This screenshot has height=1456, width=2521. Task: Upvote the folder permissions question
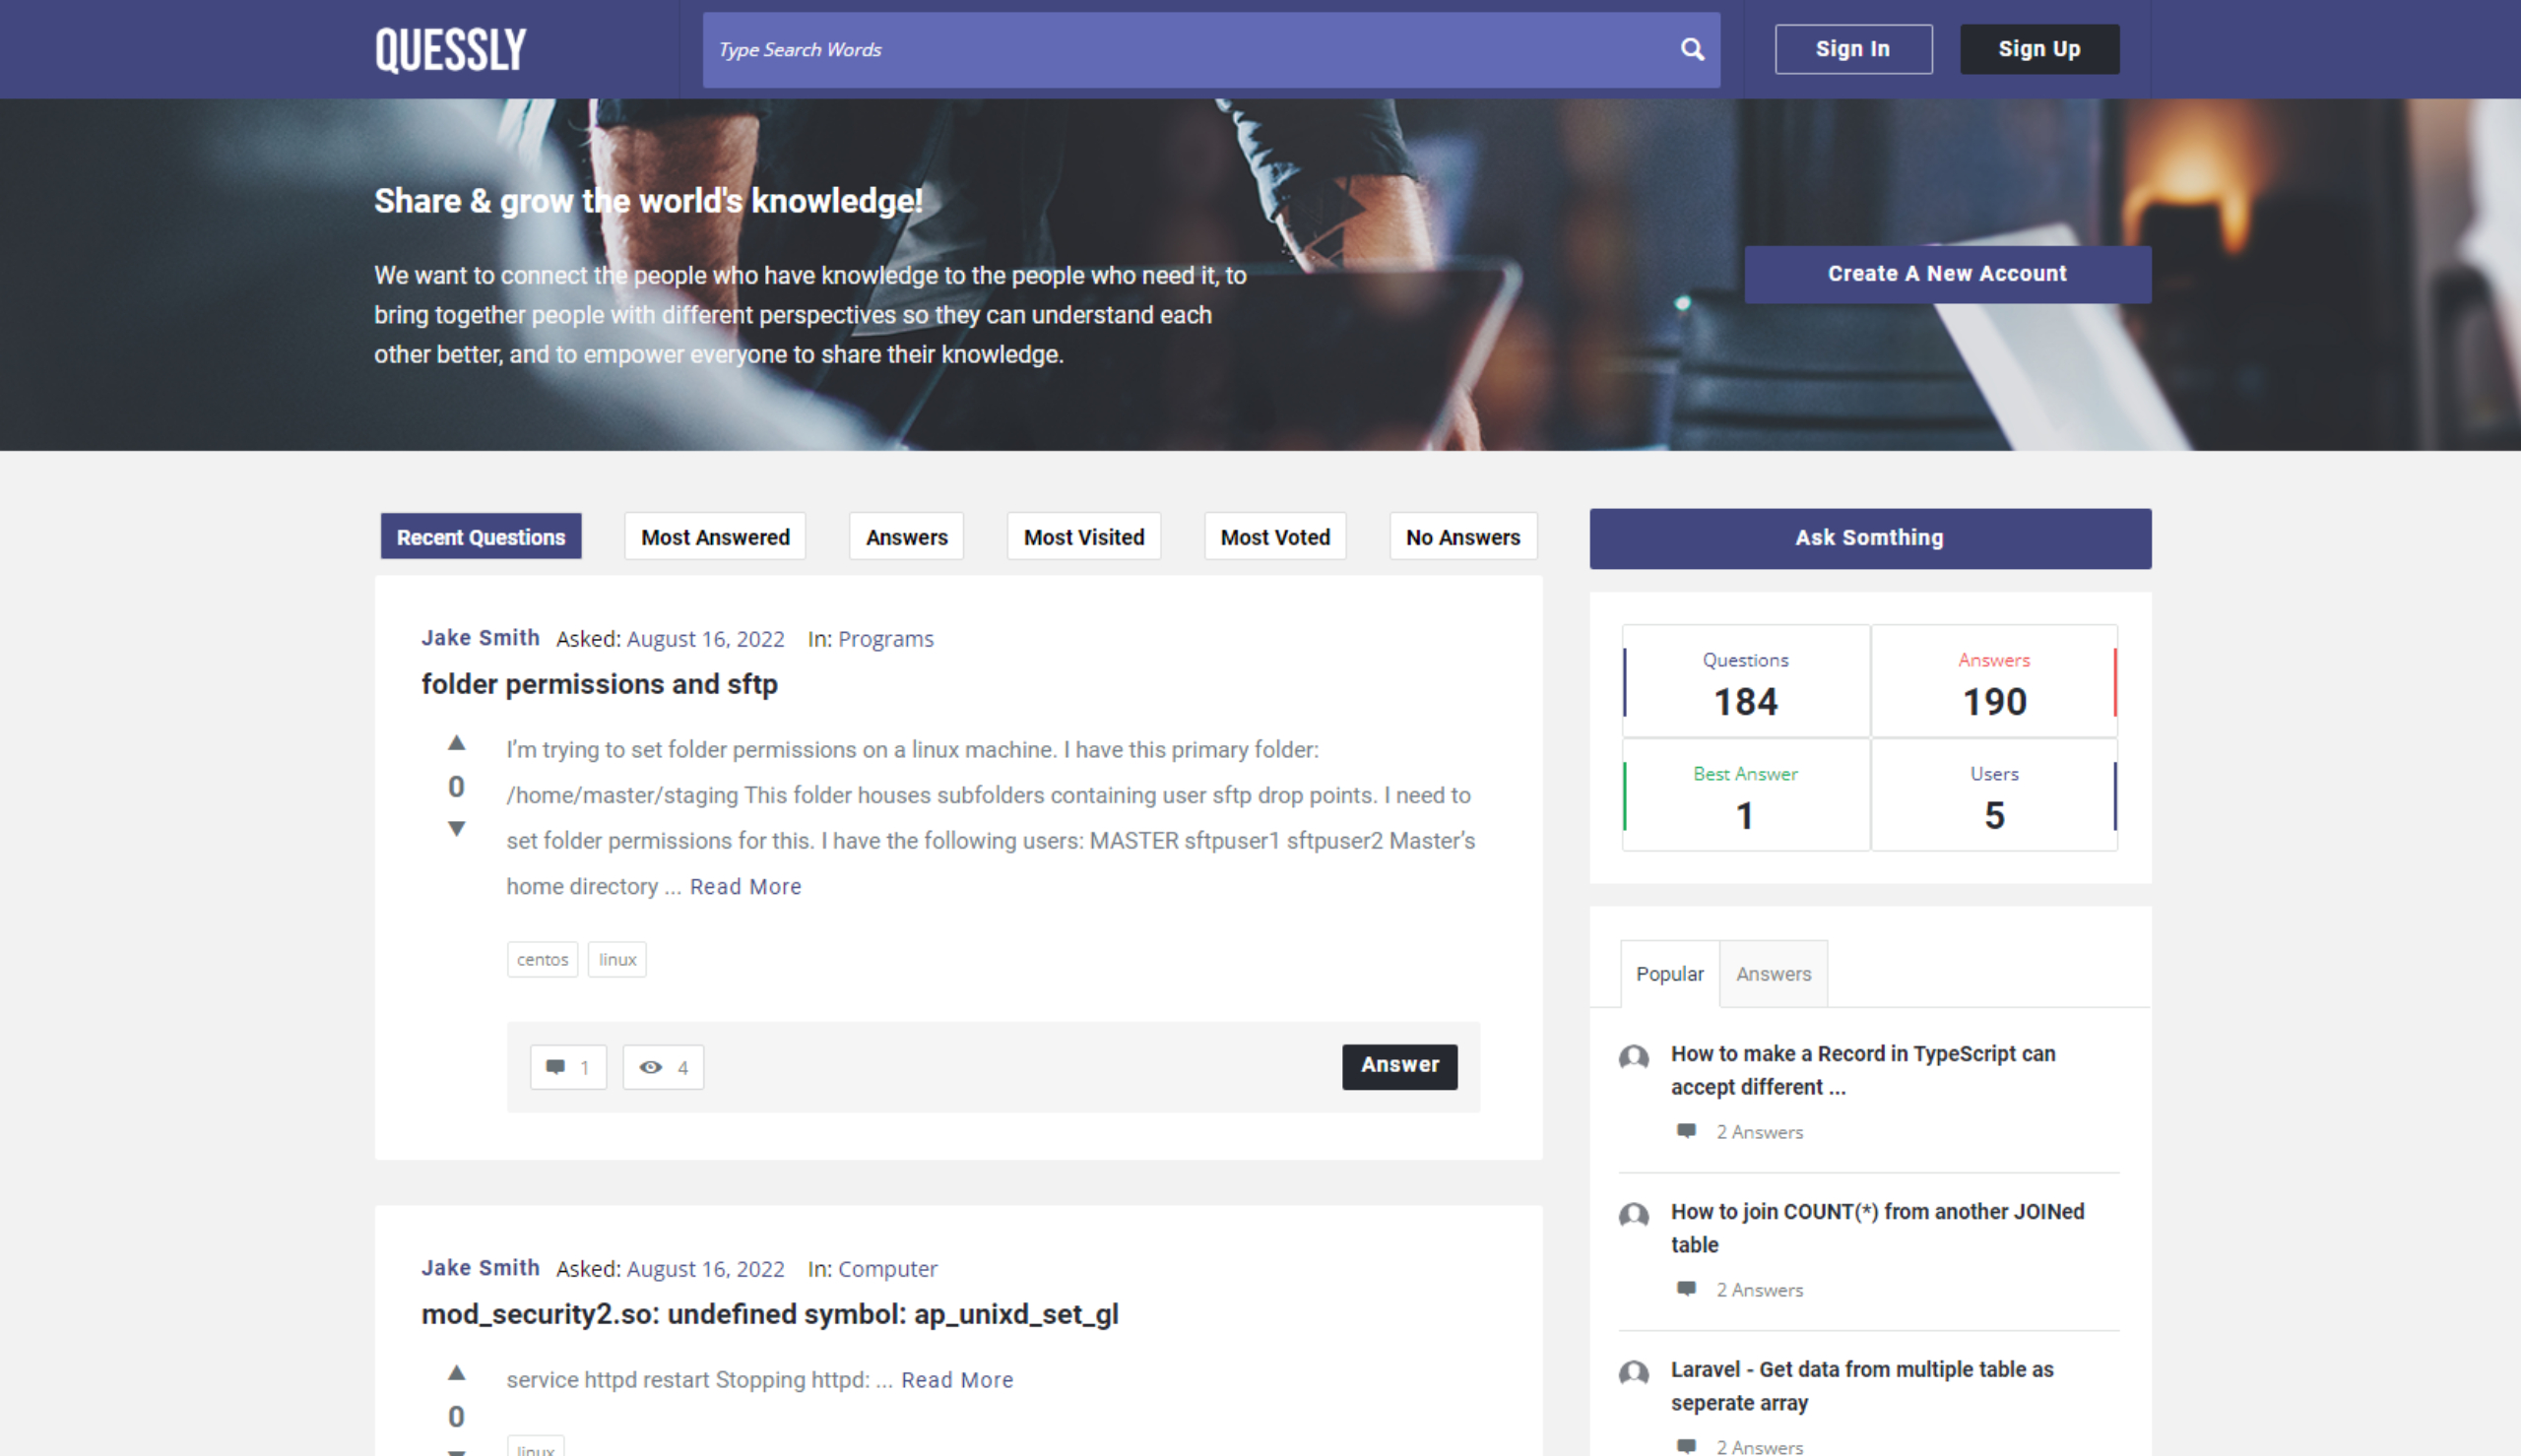pyautogui.click(x=456, y=743)
